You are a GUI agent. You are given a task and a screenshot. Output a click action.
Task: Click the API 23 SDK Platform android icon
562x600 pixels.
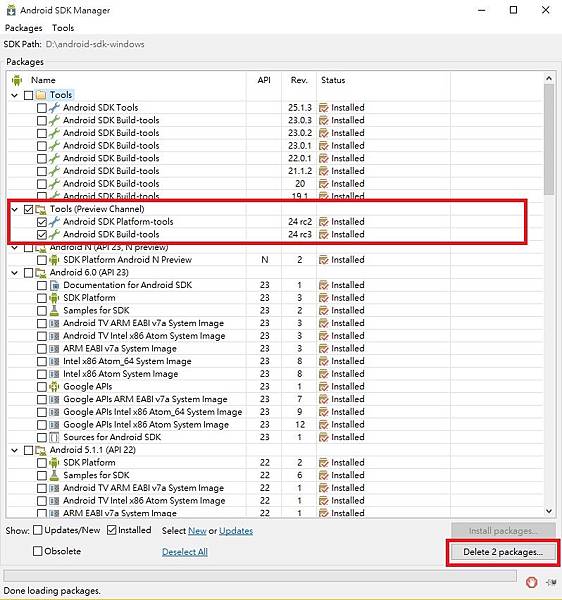point(54,298)
